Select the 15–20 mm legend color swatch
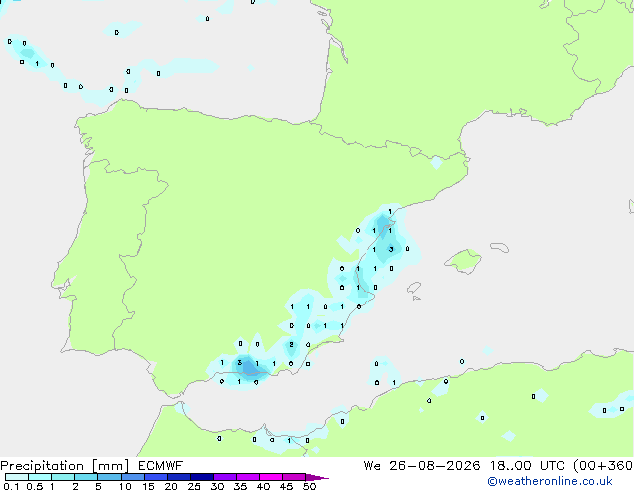This screenshot has width=634, height=490. (x=156, y=477)
